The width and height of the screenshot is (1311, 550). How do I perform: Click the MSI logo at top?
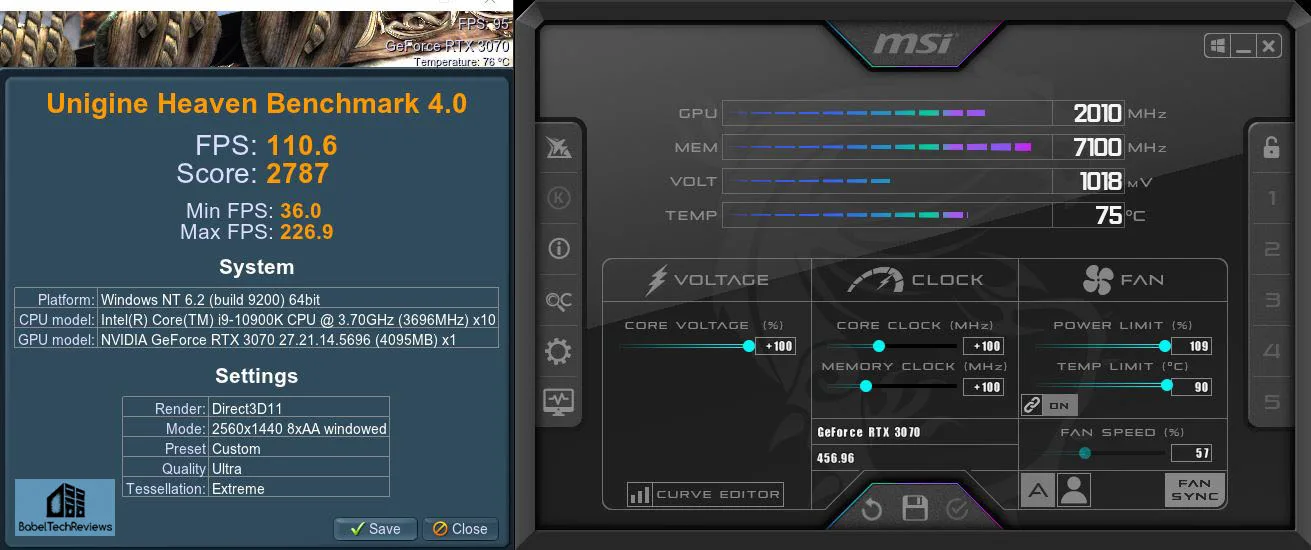pos(915,45)
